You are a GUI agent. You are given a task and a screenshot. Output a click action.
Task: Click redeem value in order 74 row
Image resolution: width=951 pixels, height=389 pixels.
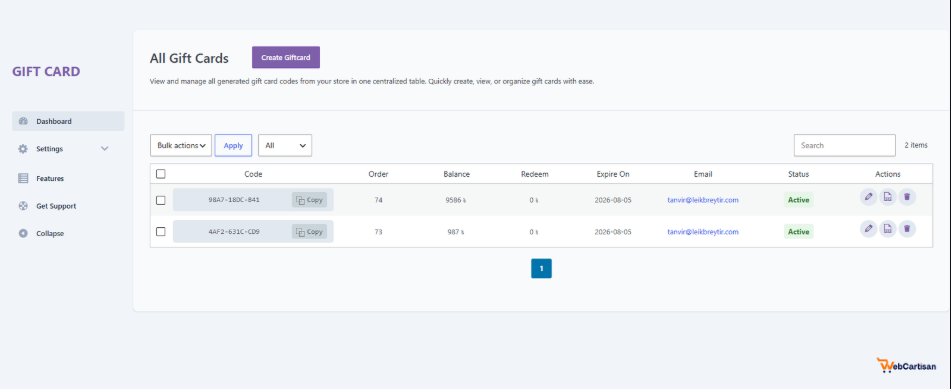coord(534,200)
